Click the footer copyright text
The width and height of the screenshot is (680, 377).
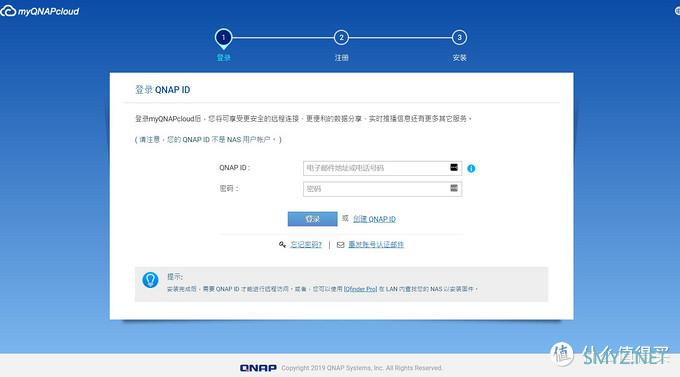pyautogui.click(x=362, y=368)
